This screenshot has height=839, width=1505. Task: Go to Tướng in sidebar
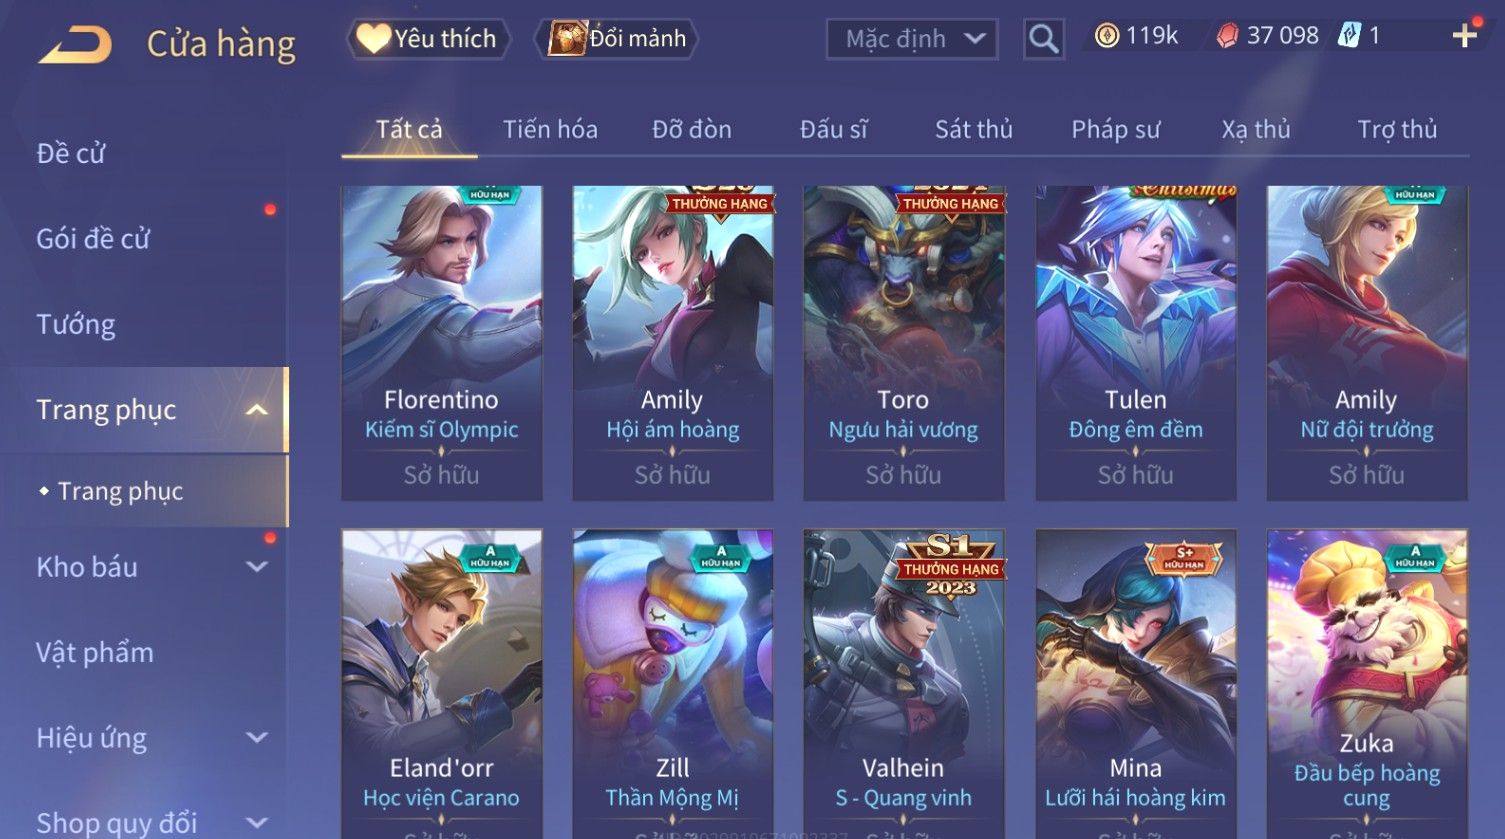click(x=76, y=325)
